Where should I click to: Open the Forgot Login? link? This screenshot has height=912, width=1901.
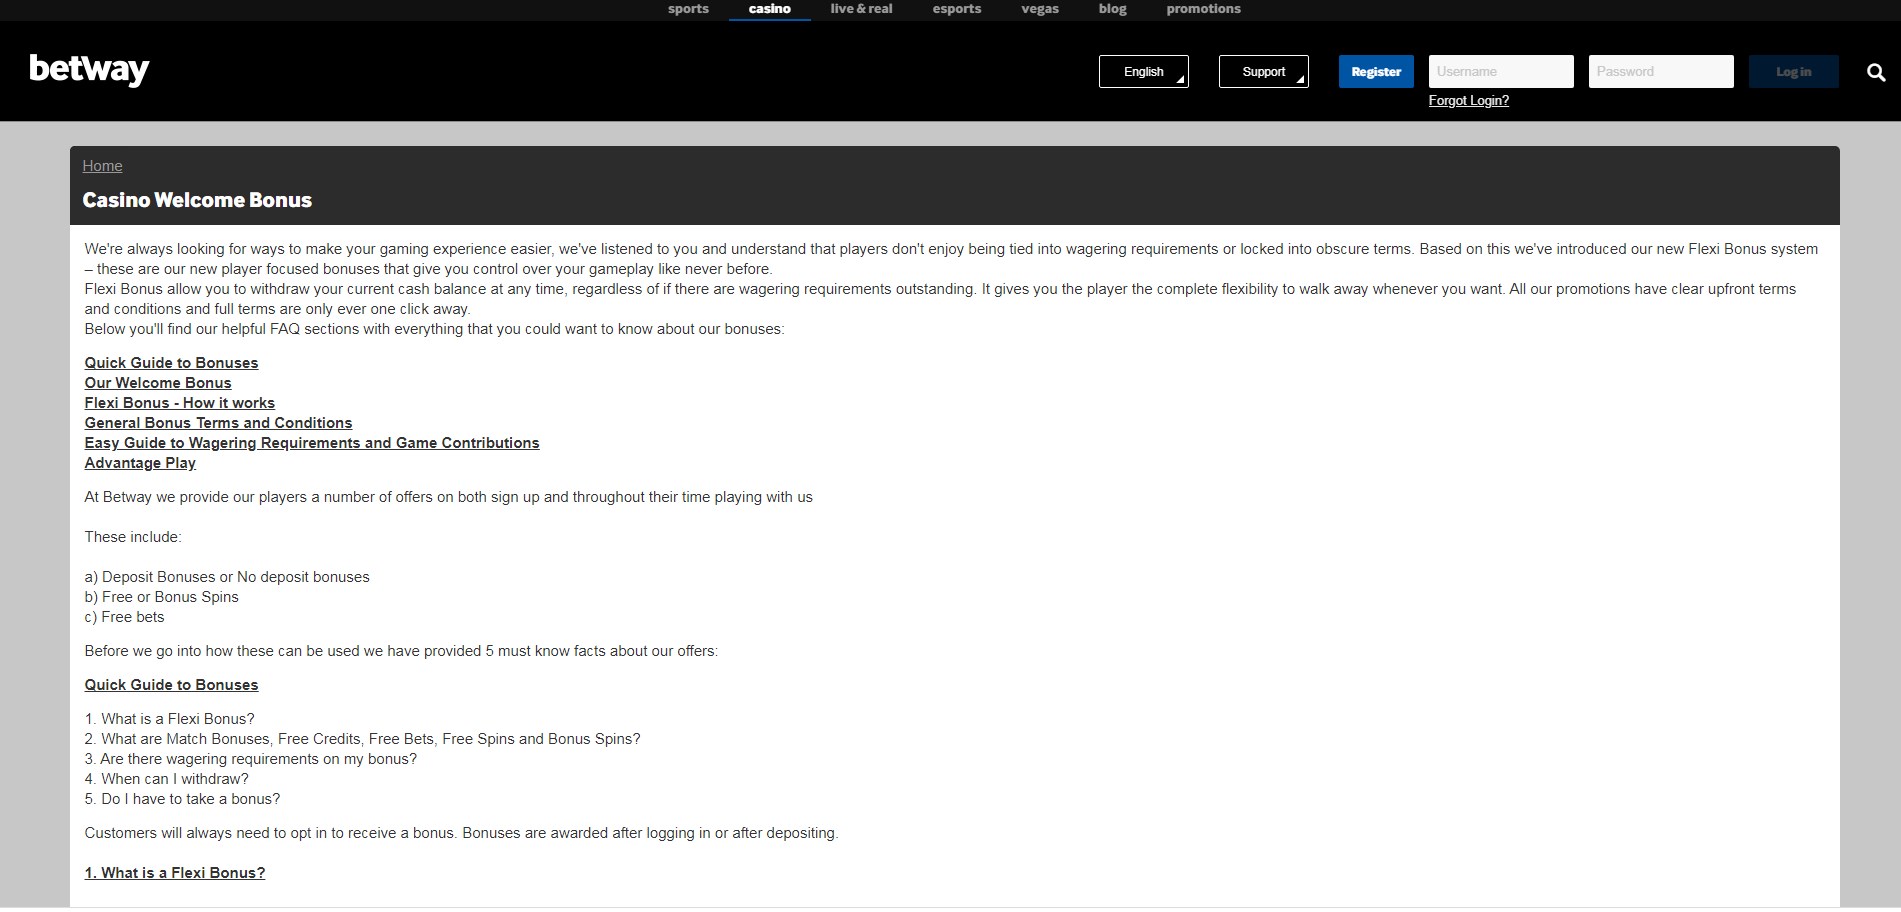tap(1469, 101)
